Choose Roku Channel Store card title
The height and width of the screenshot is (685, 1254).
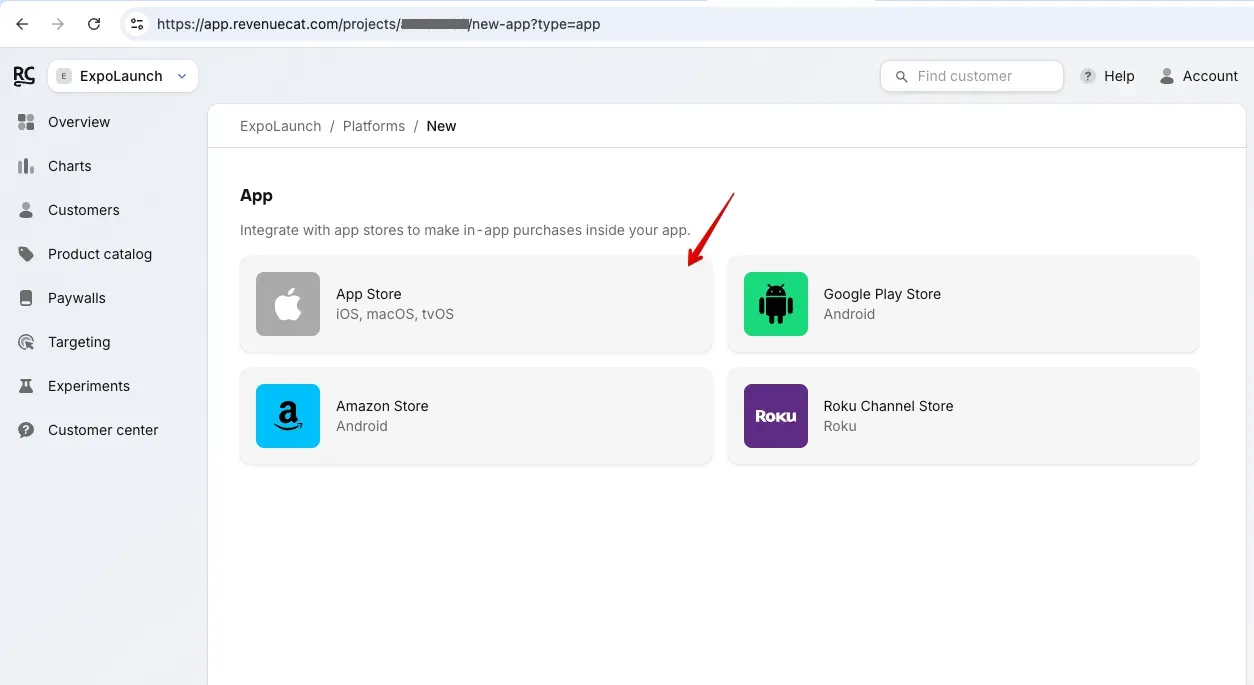(888, 406)
